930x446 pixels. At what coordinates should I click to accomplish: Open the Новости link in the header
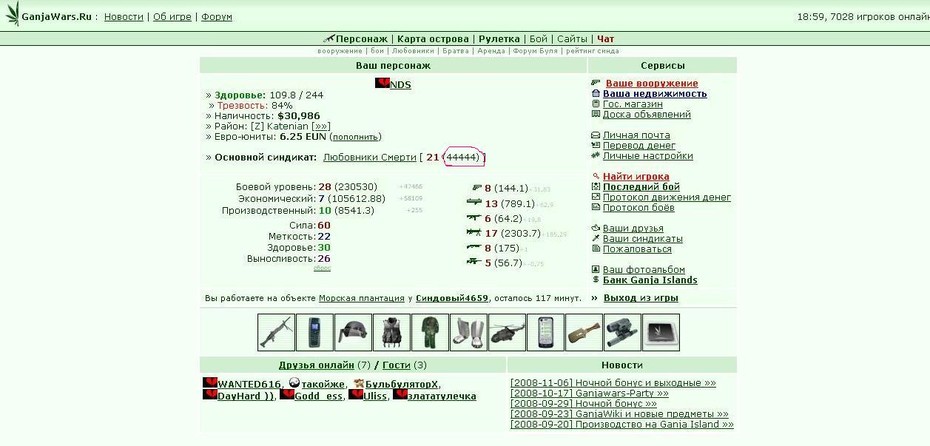click(123, 17)
